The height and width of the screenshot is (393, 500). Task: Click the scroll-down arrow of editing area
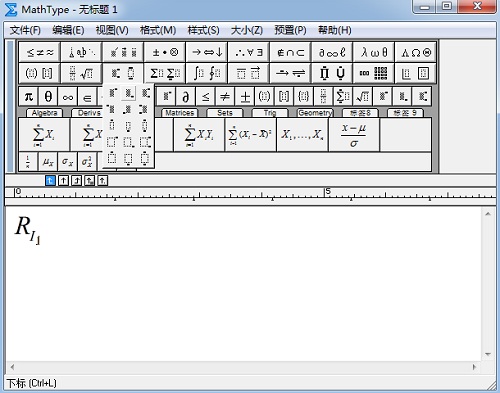pos(488,354)
